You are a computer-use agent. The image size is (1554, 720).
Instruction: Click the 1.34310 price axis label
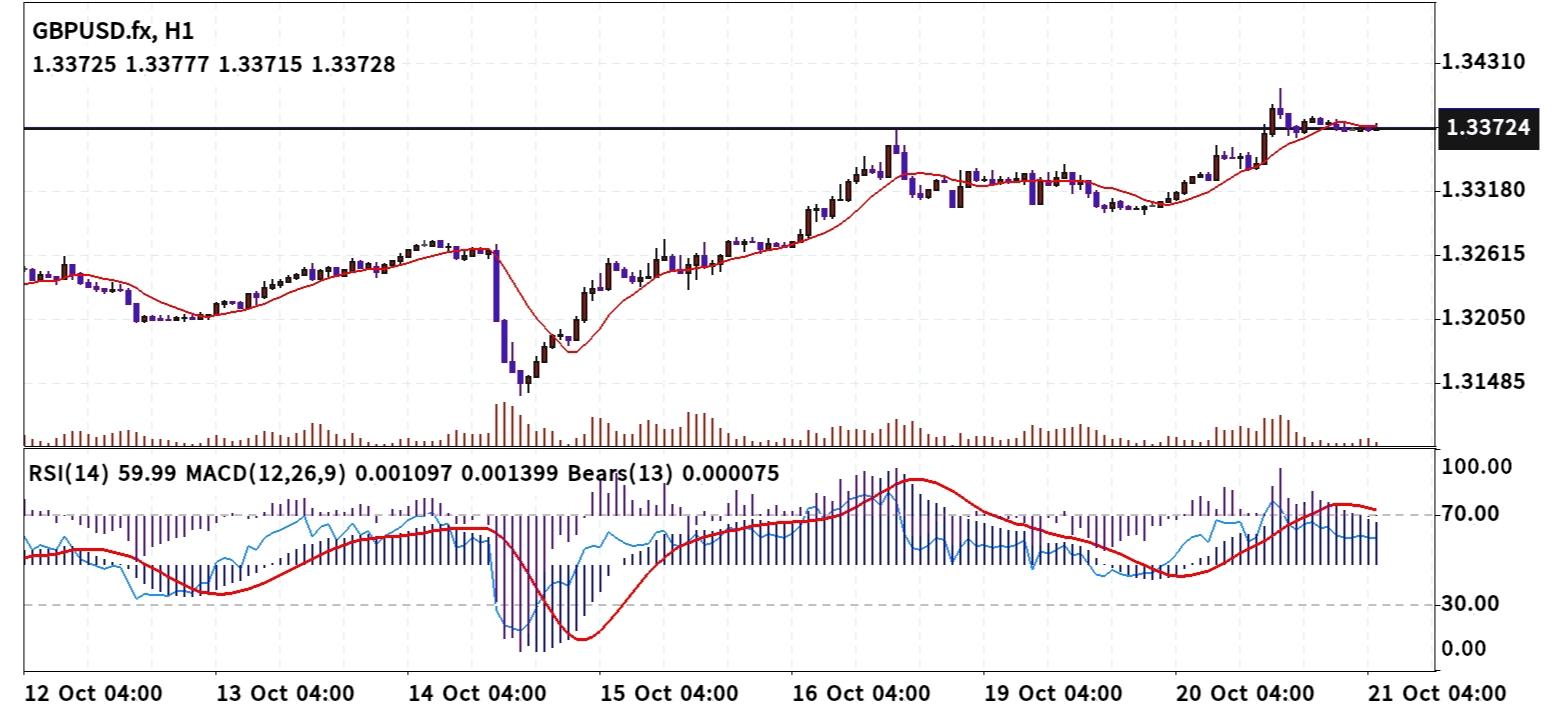point(1483,62)
